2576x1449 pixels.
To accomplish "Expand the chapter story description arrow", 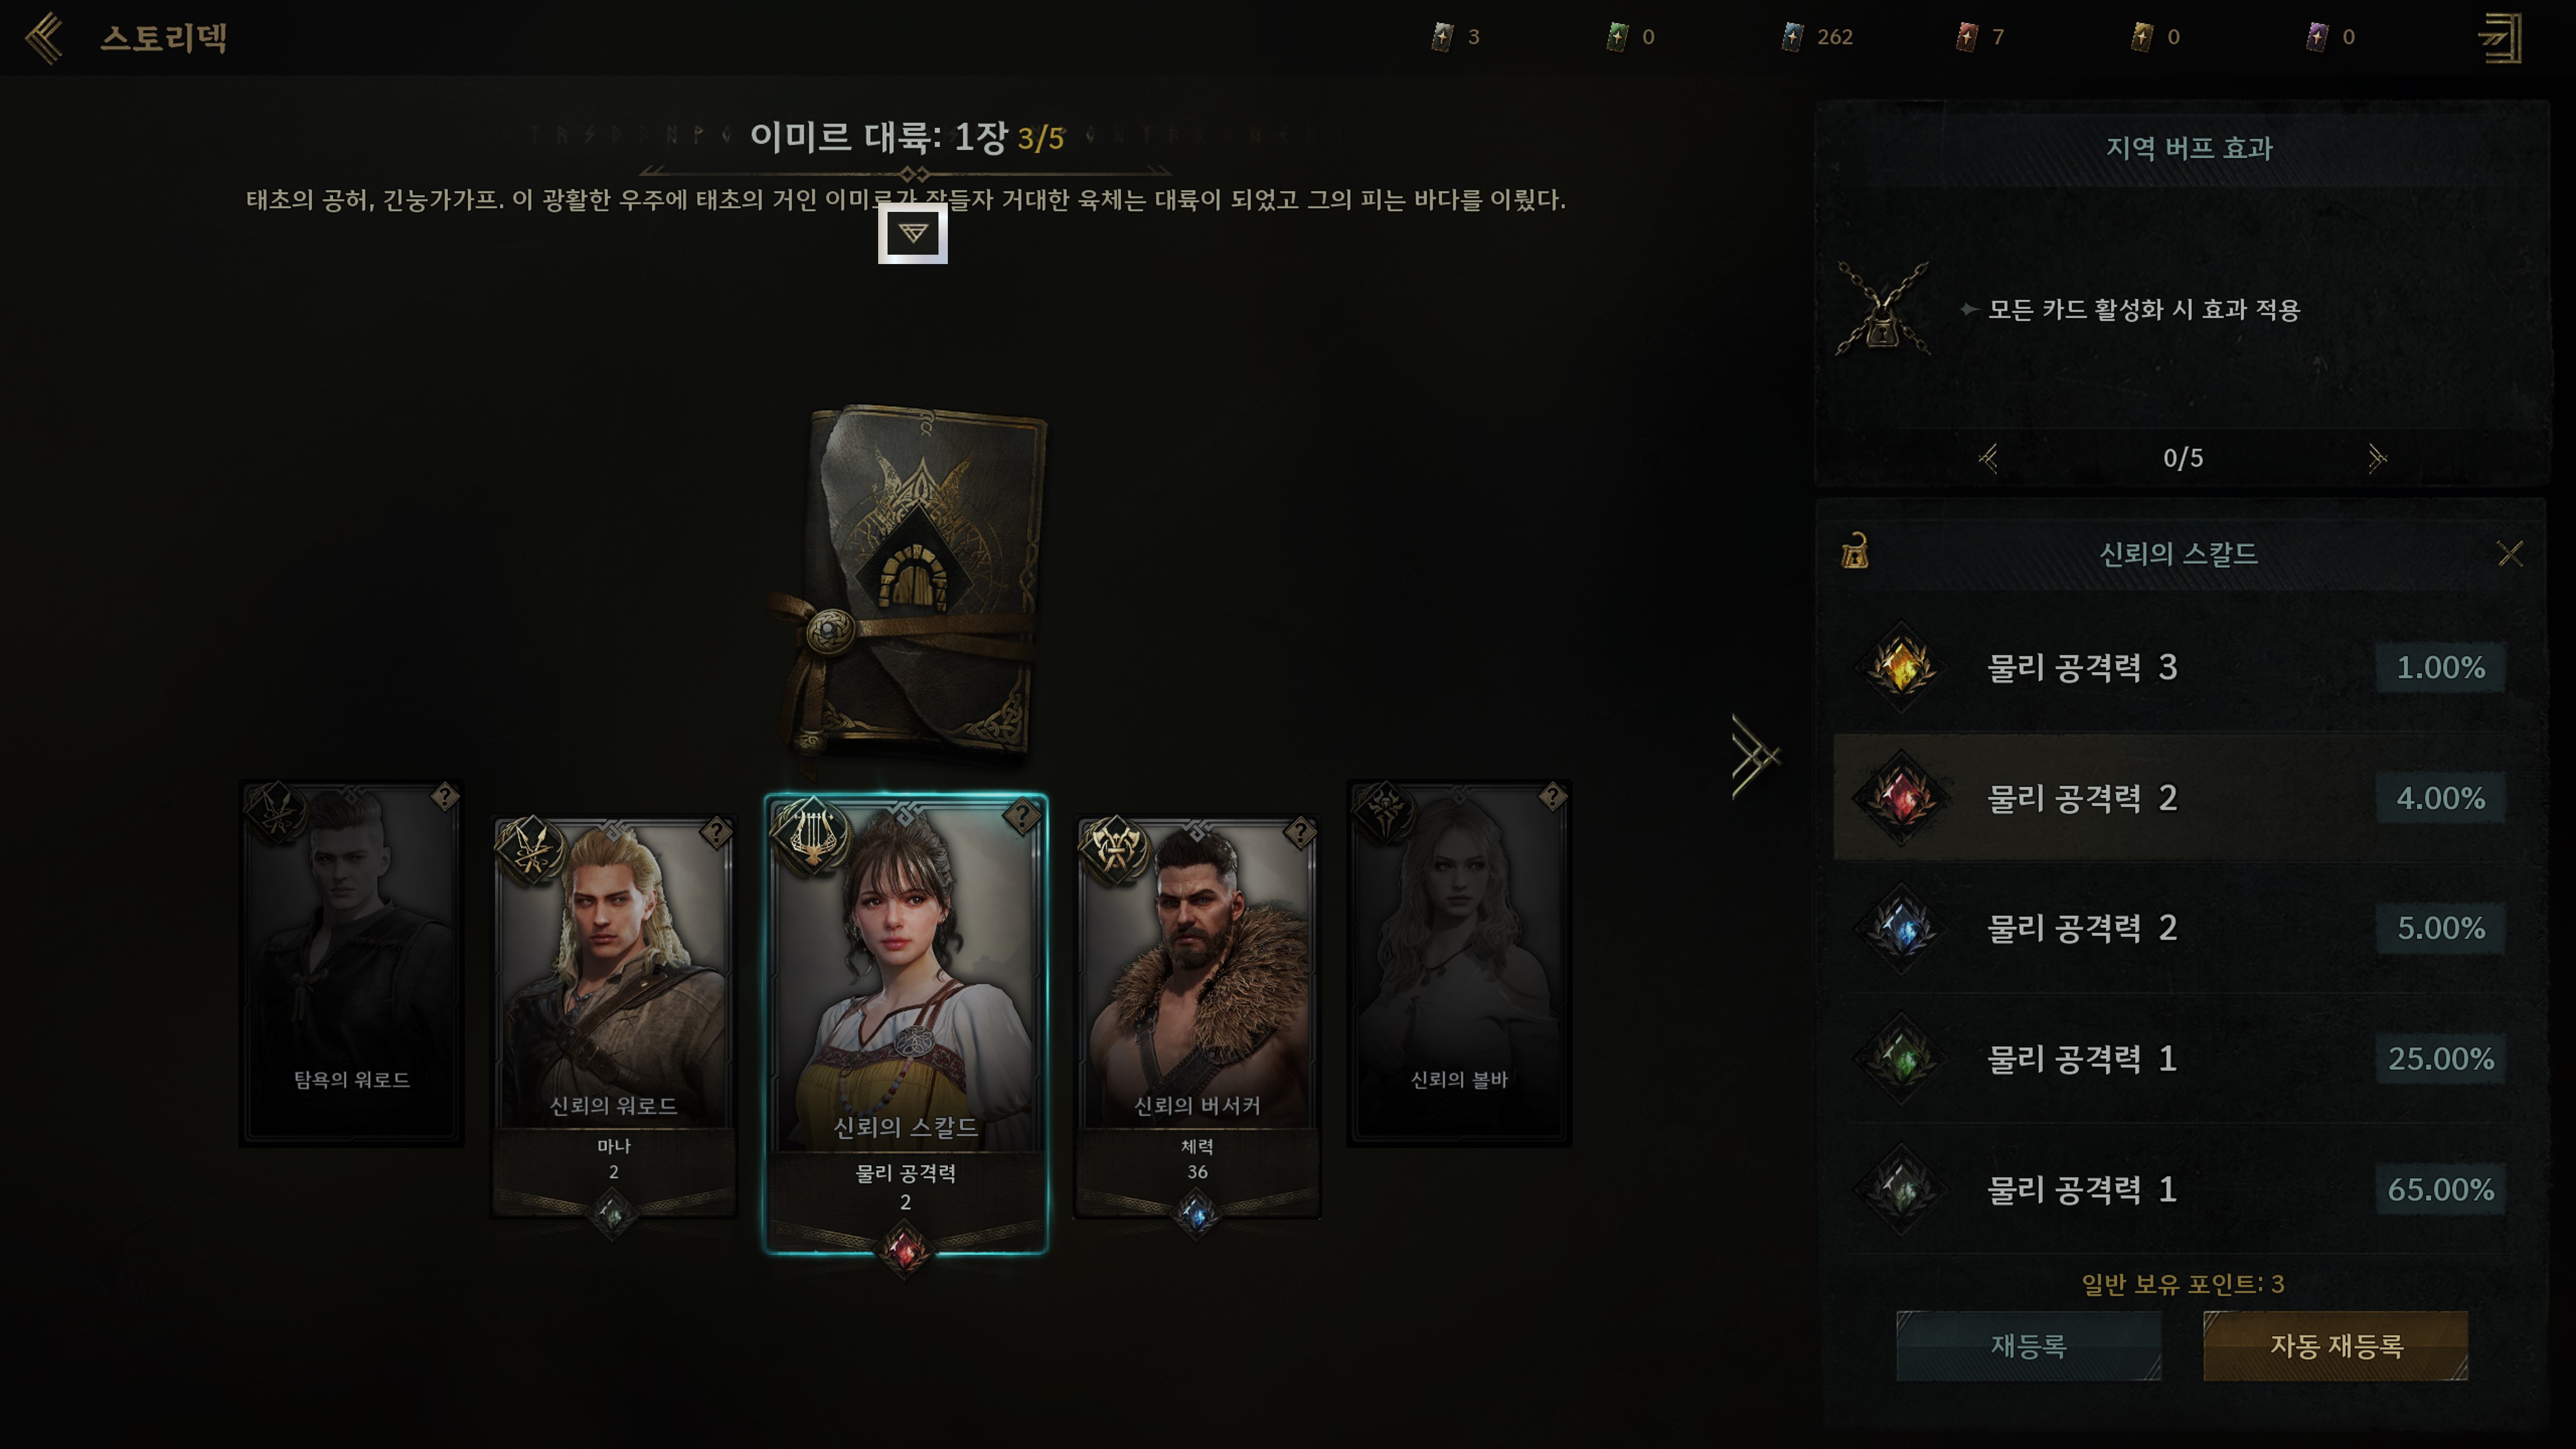I will click(x=912, y=233).
